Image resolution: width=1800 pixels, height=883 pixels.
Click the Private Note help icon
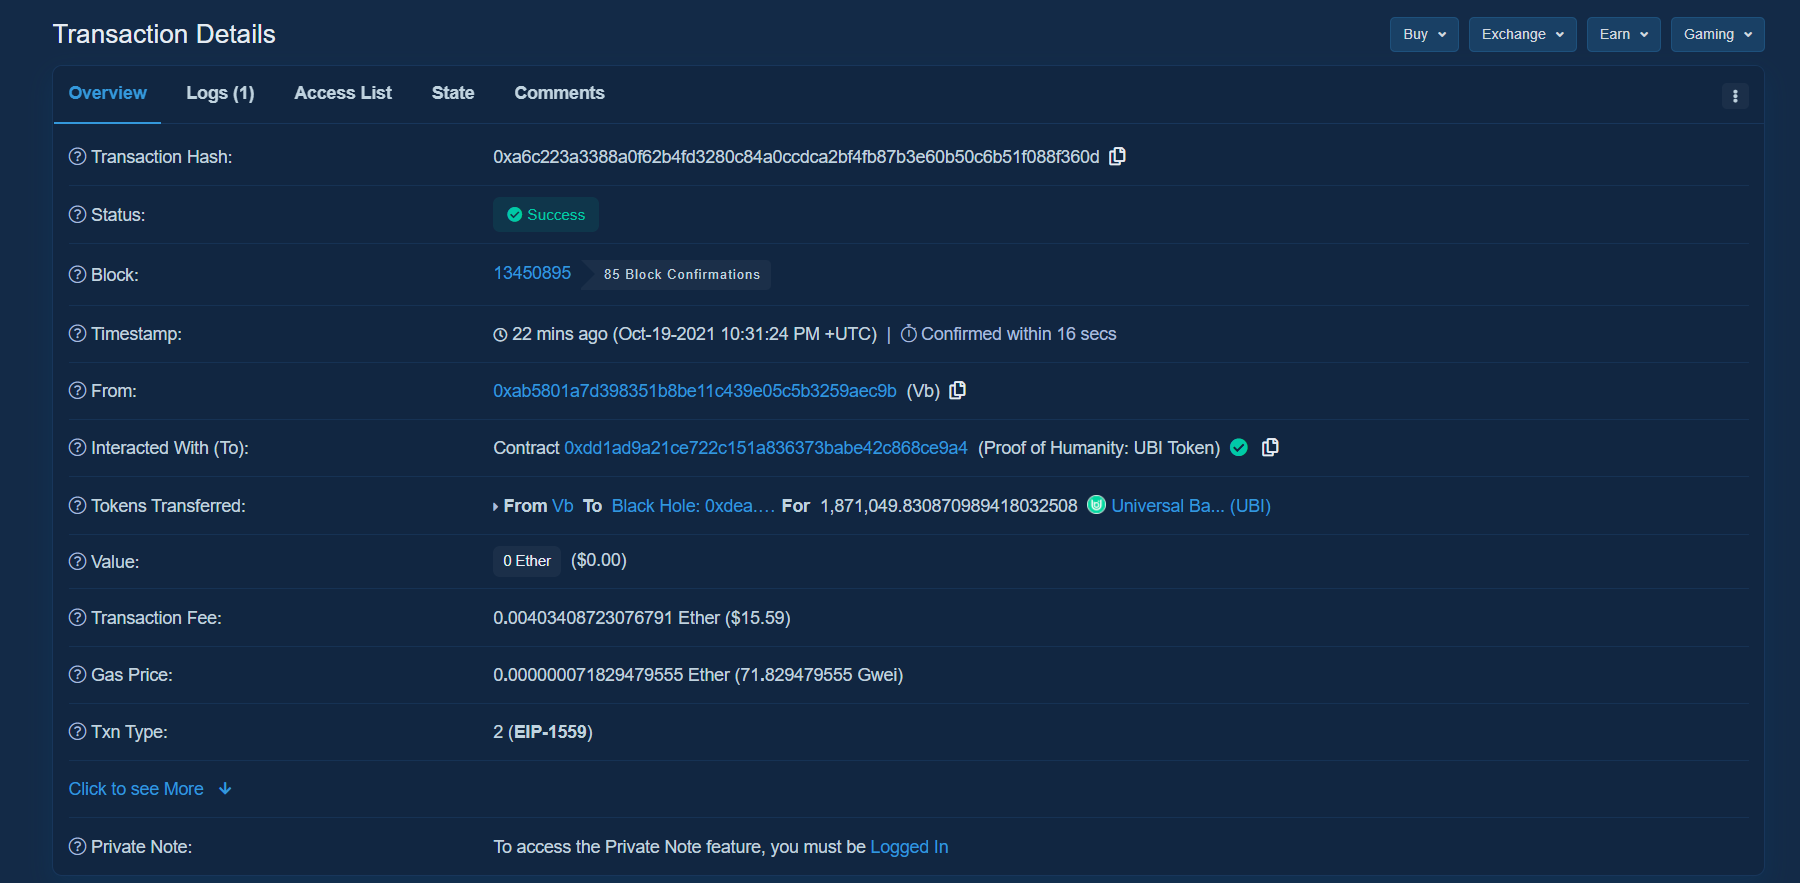pyautogui.click(x=77, y=846)
